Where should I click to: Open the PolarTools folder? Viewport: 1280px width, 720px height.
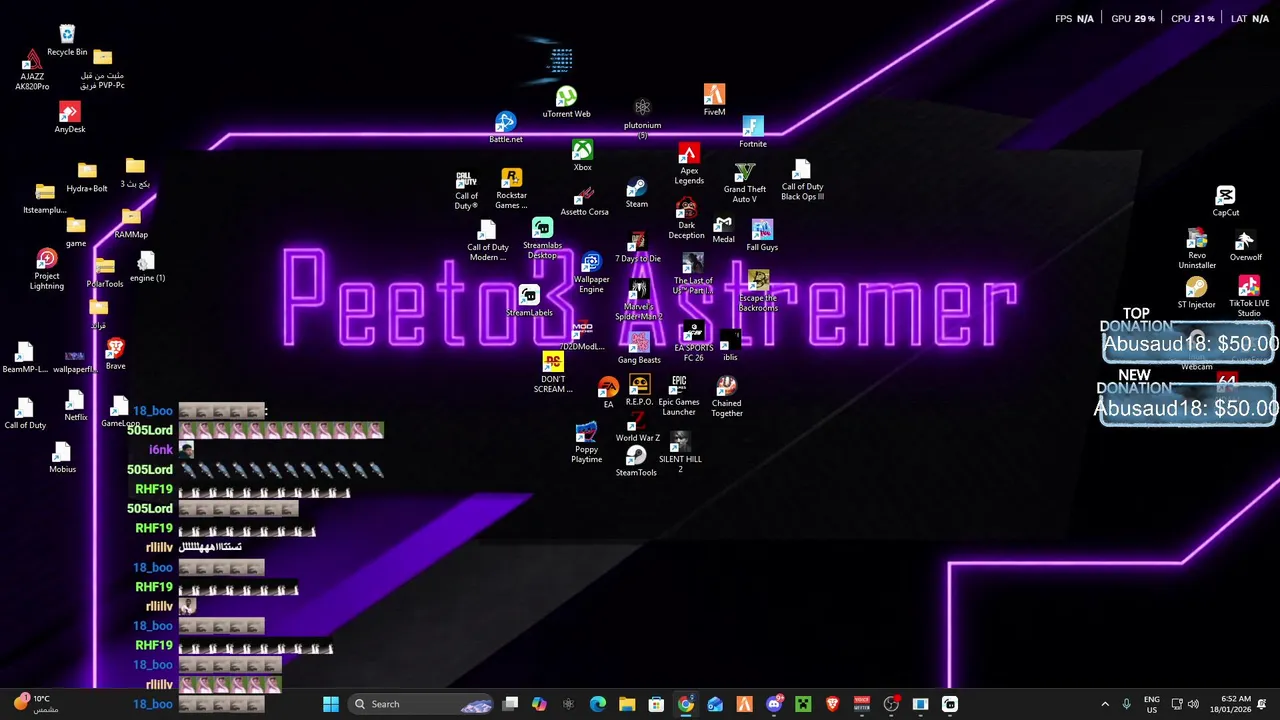click(x=105, y=272)
